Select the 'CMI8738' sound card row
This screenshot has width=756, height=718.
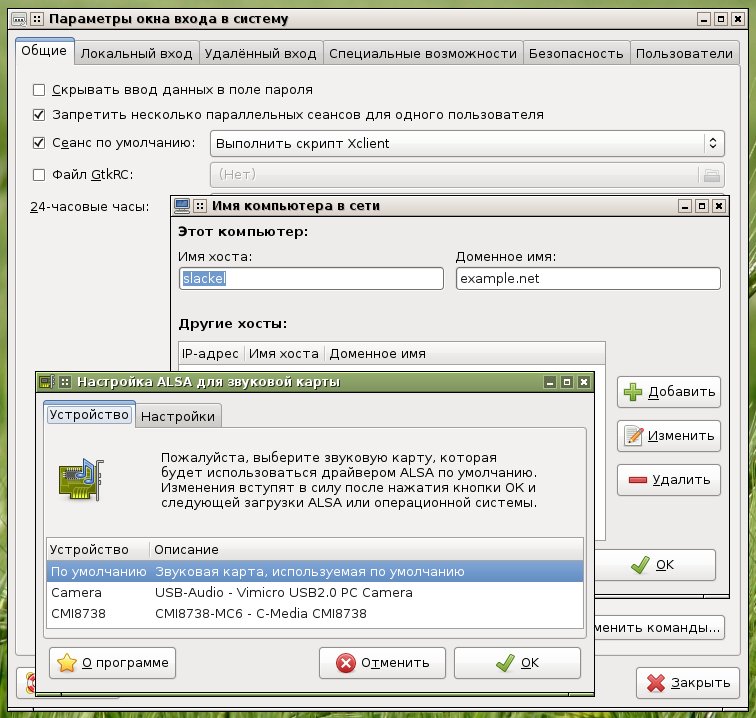tap(315, 613)
